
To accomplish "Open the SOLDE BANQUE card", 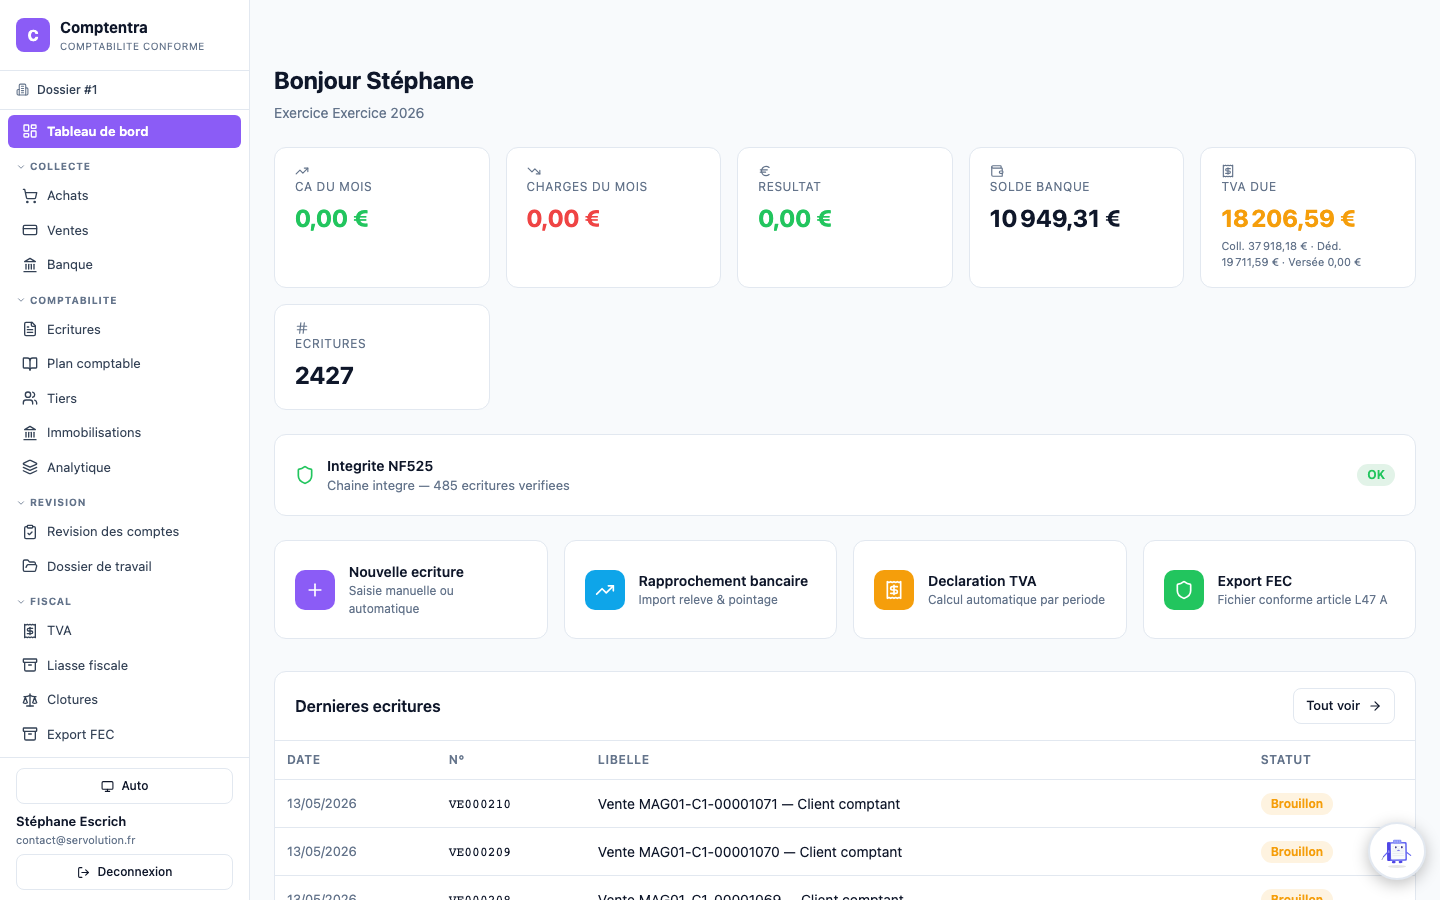I will [x=1076, y=218].
